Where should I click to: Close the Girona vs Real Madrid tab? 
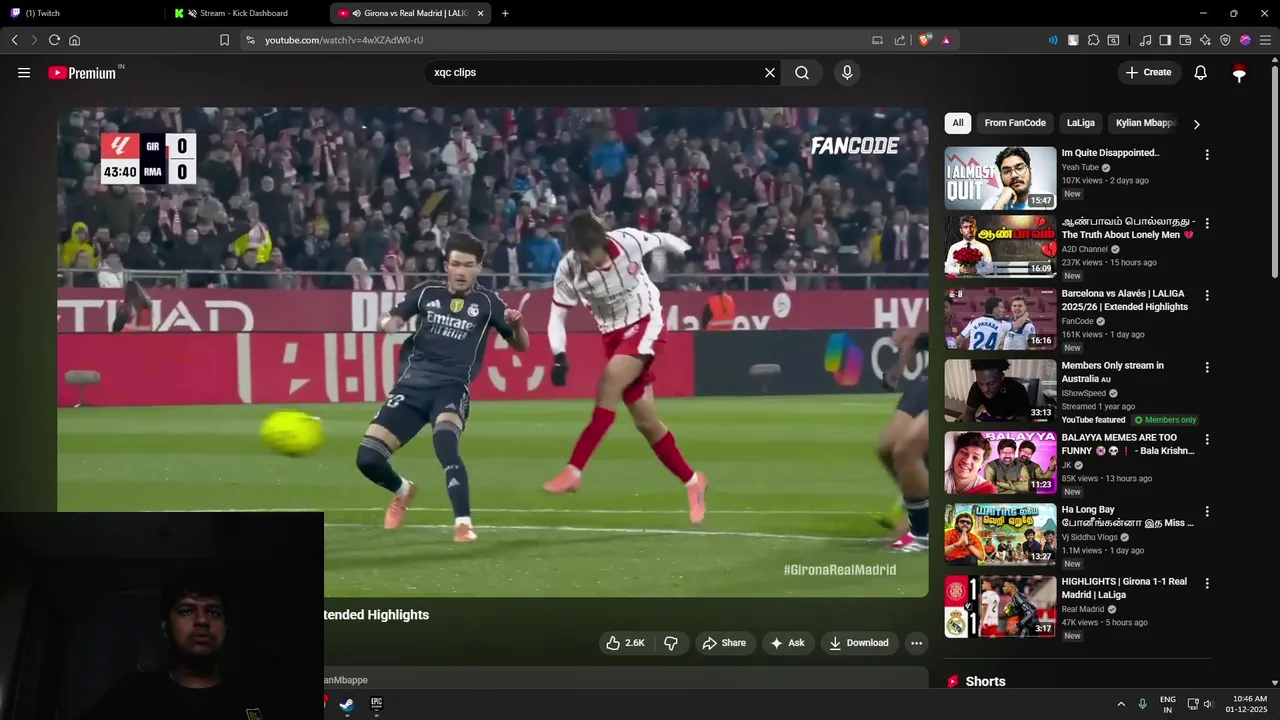click(x=481, y=13)
